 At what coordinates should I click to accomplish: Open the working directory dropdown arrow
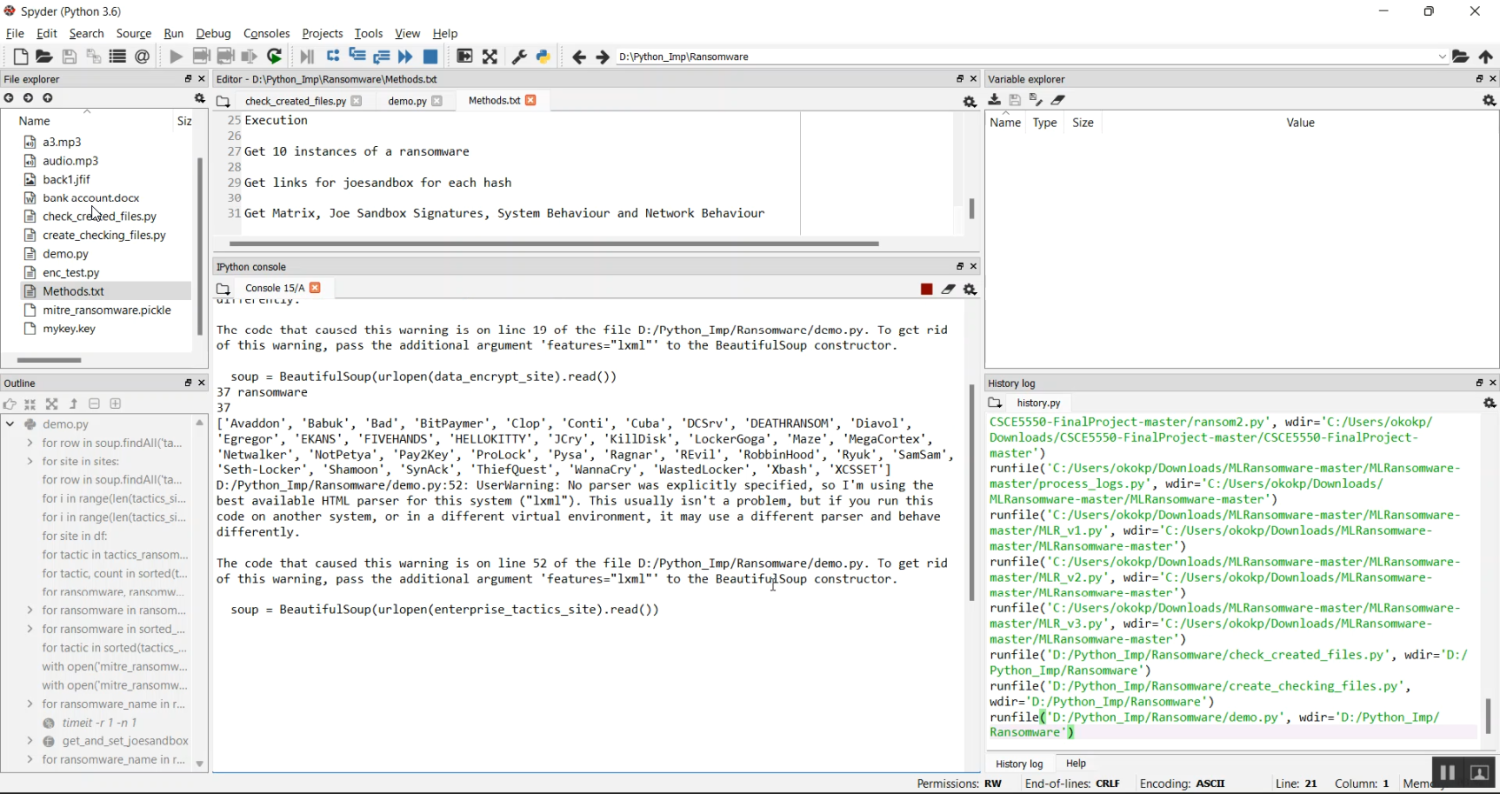1440,57
